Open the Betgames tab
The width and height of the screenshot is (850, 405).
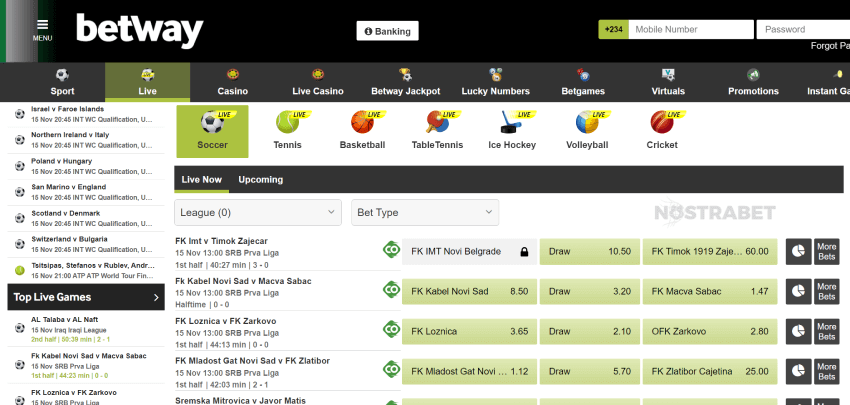(583, 82)
